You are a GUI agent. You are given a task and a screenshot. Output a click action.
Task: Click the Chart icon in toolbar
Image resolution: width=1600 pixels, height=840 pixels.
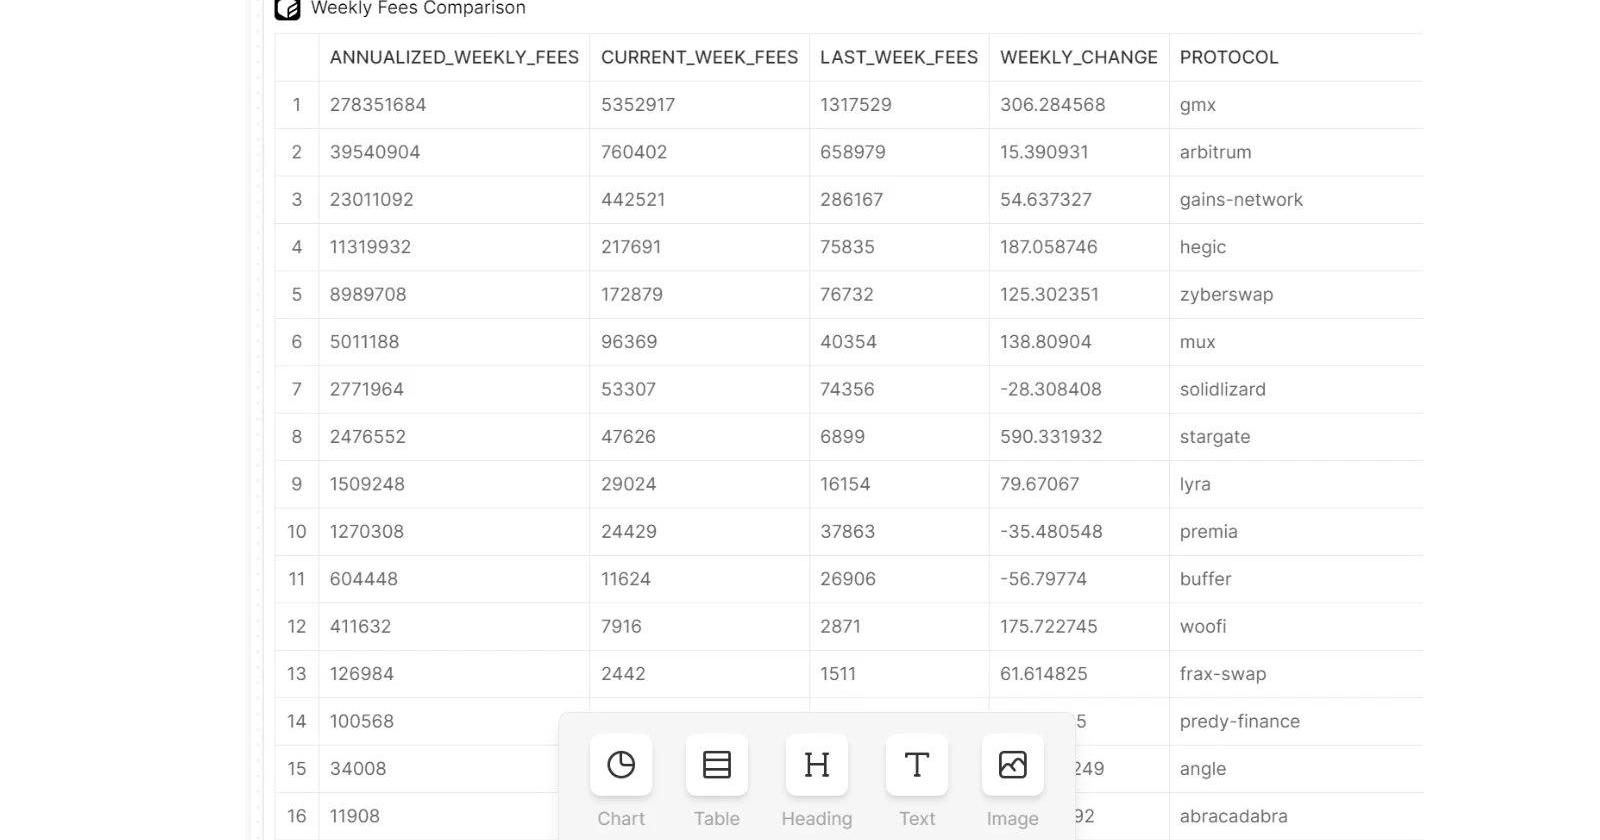point(621,765)
